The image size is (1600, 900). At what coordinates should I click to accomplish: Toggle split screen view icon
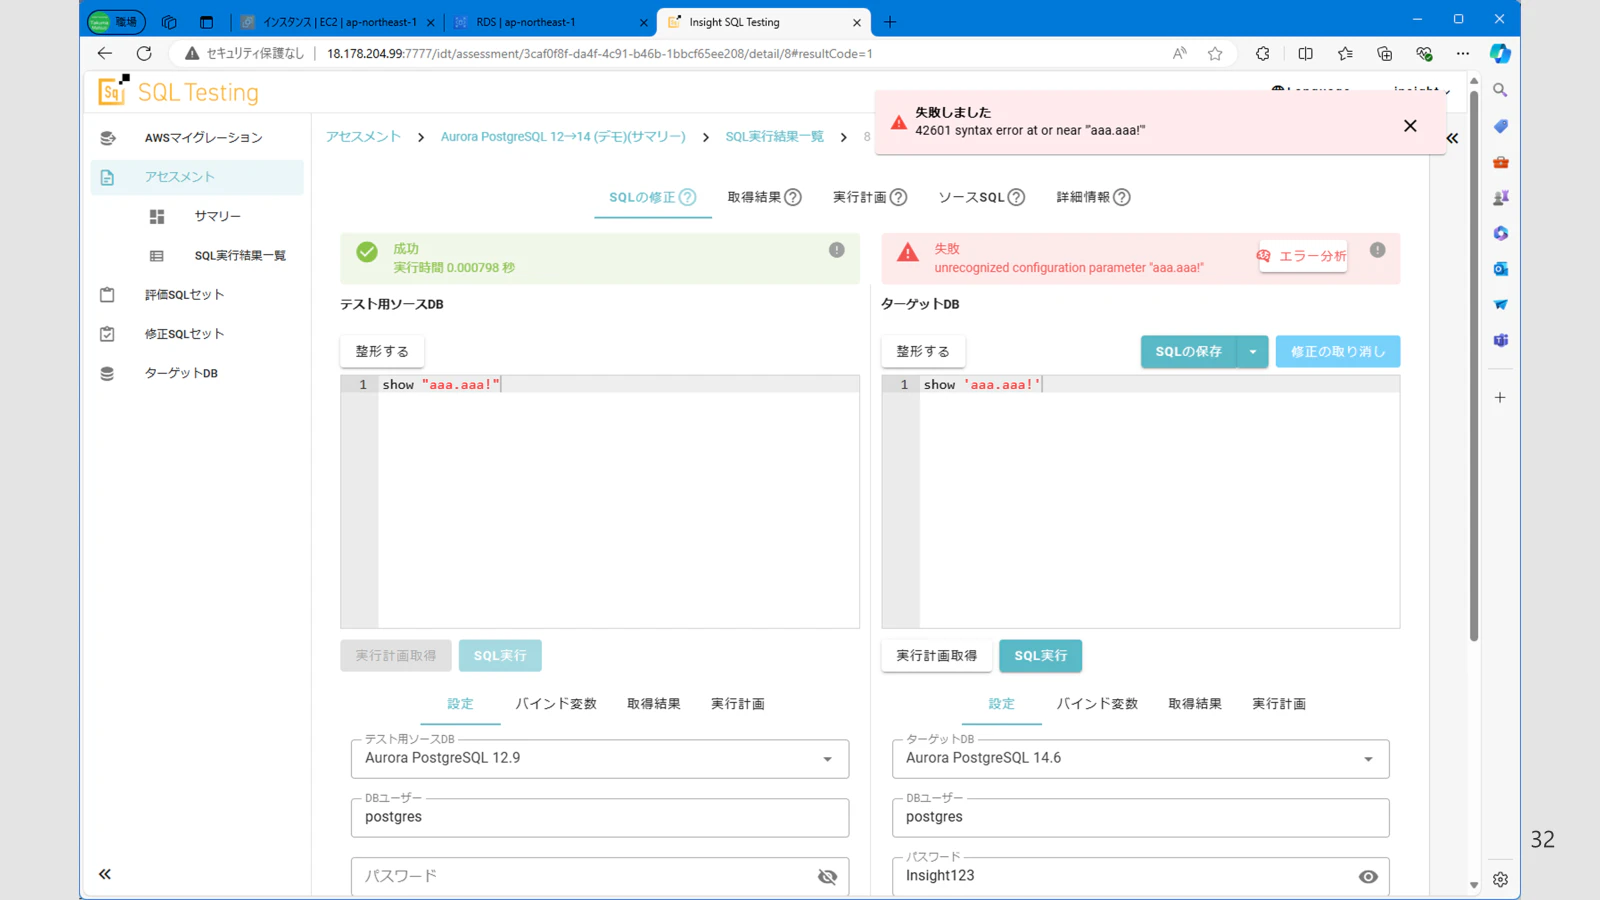pos(1306,54)
